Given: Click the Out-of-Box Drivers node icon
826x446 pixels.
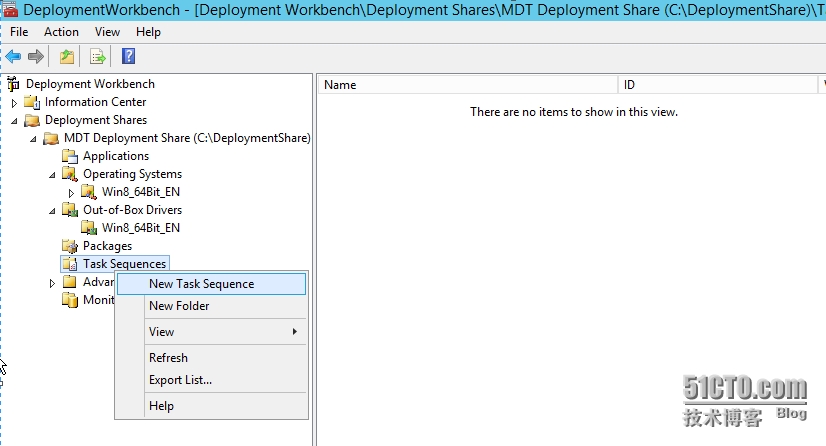Looking at the screenshot, I should pyautogui.click(x=70, y=210).
